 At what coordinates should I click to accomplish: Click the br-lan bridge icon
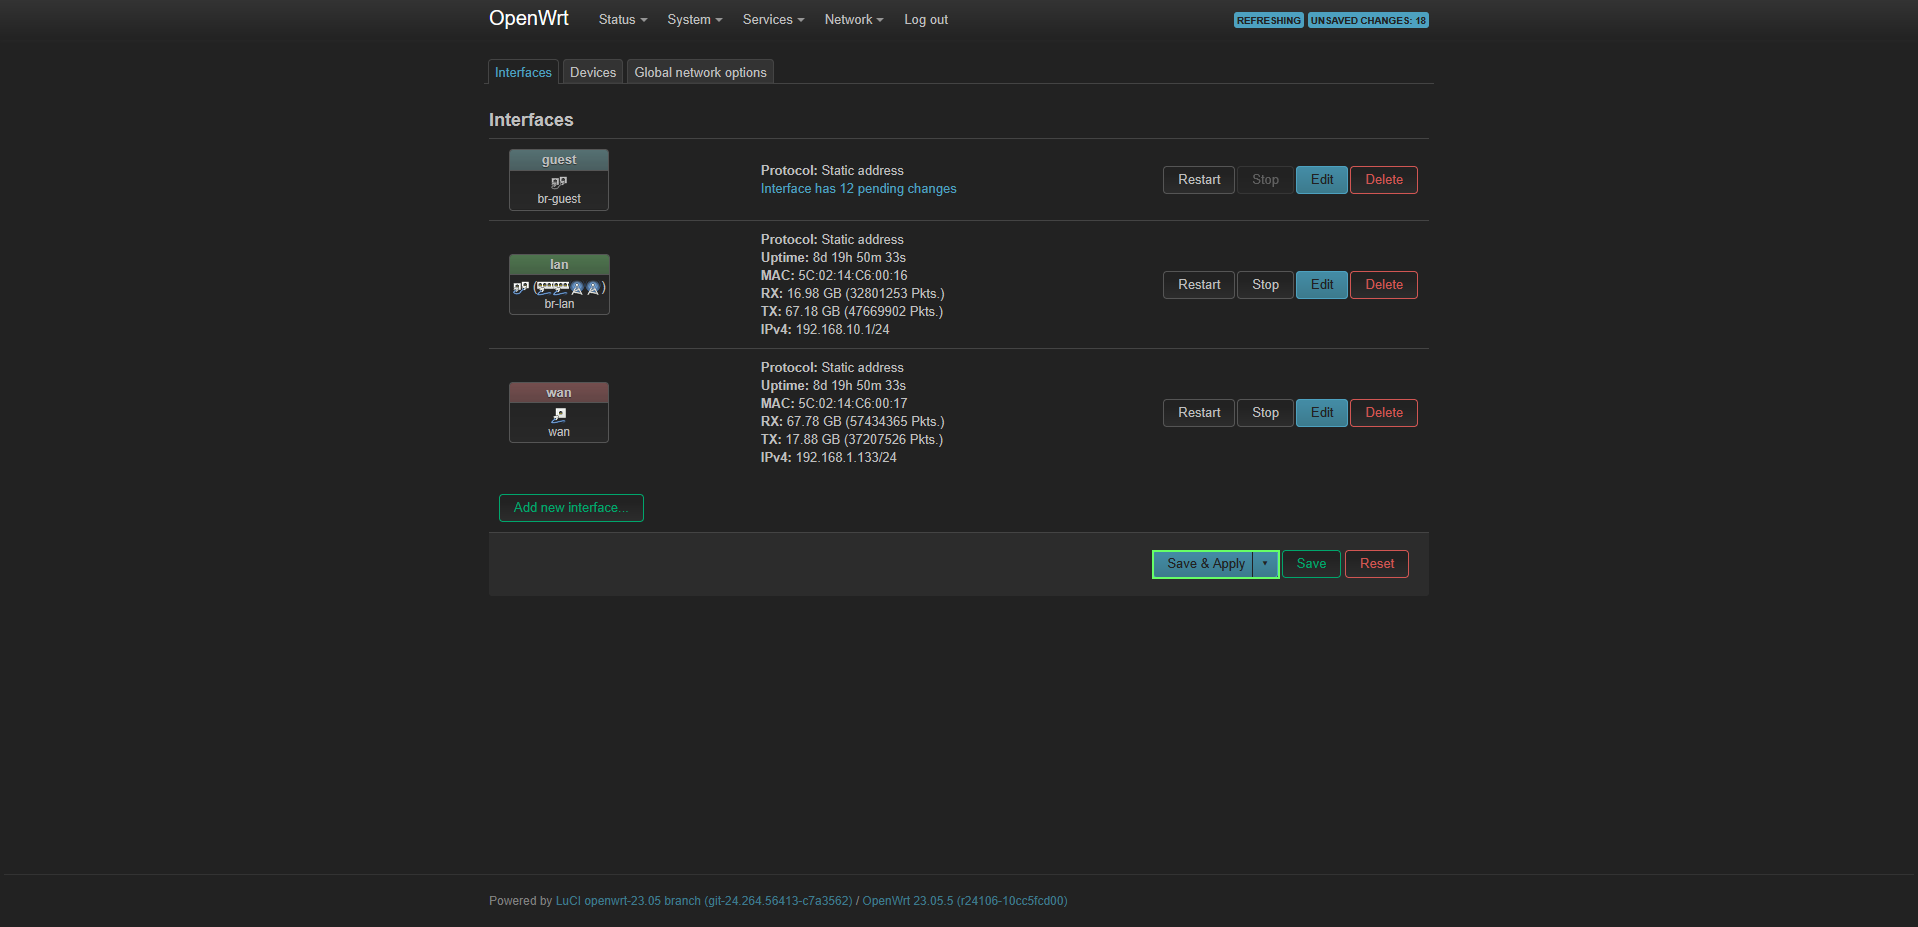[521, 288]
